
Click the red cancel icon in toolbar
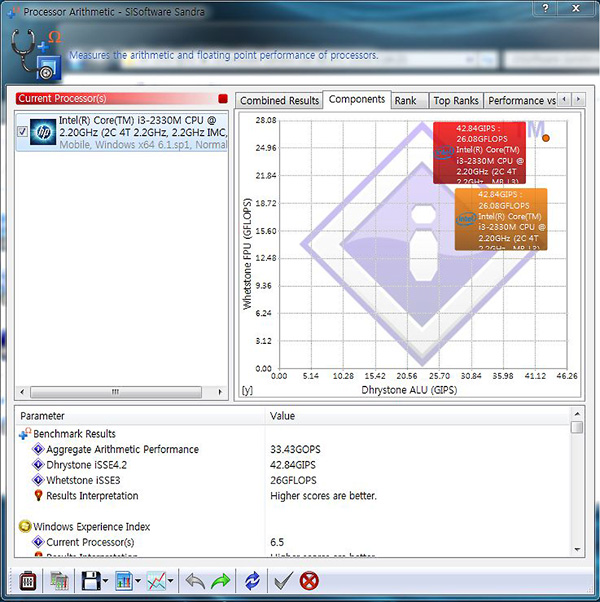click(309, 581)
